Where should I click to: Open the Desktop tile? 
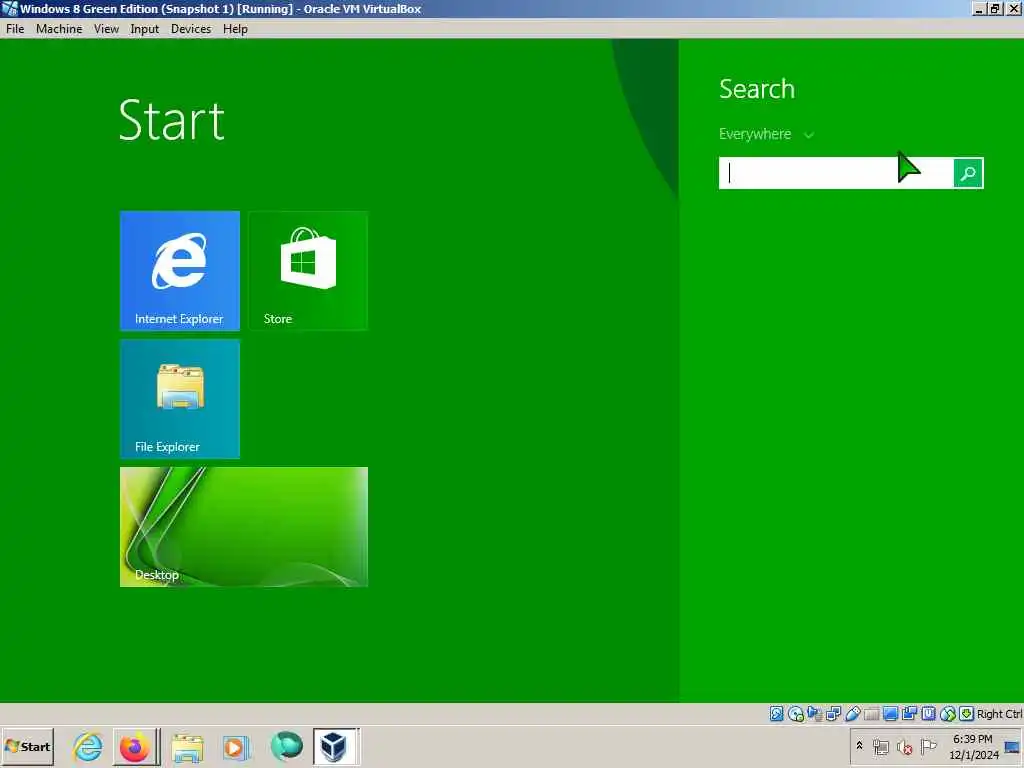click(244, 526)
